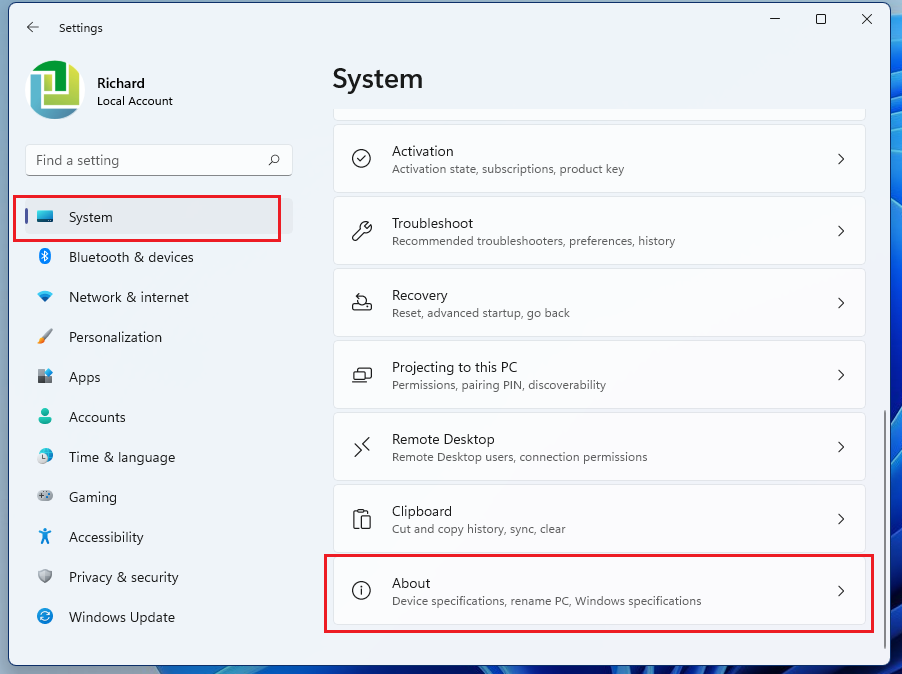Click the Gaming controller icon
This screenshot has height=674, width=902.
pyautogui.click(x=45, y=497)
